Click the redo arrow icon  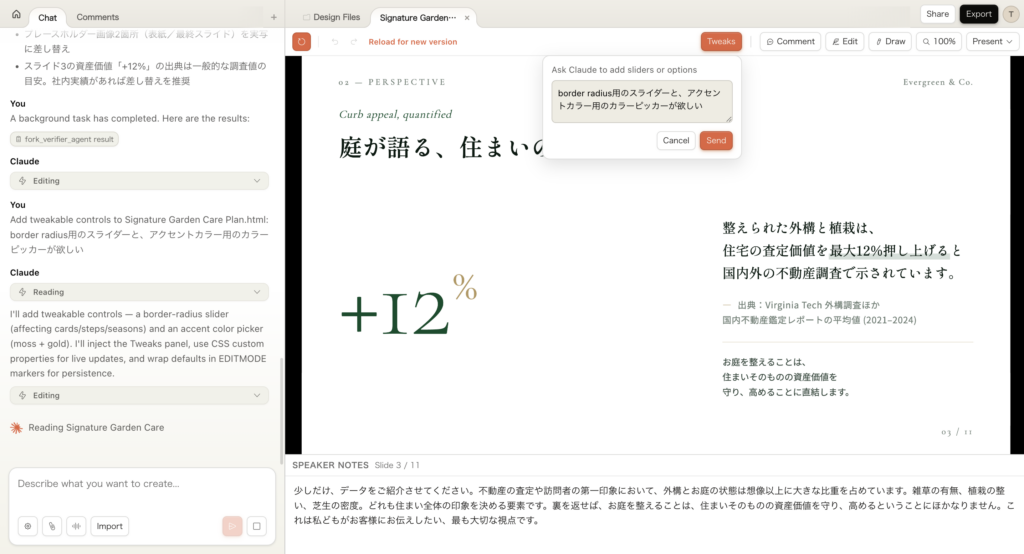coord(351,42)
